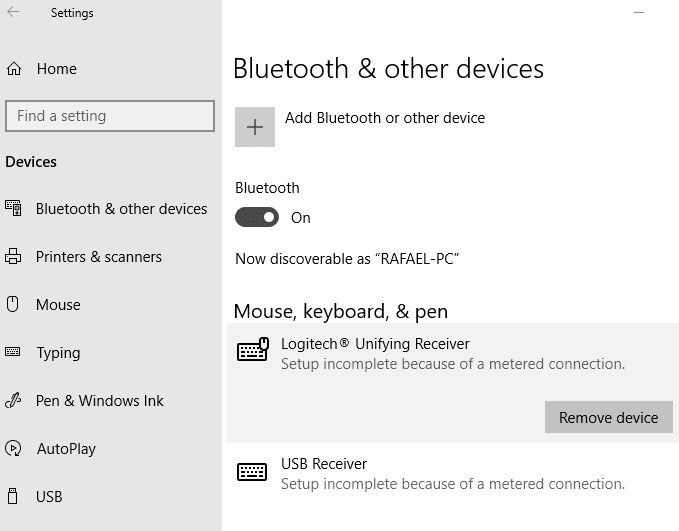The width and height of the screenshot is (679, 531).
Task: Turn off the Bluetooth toggle
Action: click(257, 217)
